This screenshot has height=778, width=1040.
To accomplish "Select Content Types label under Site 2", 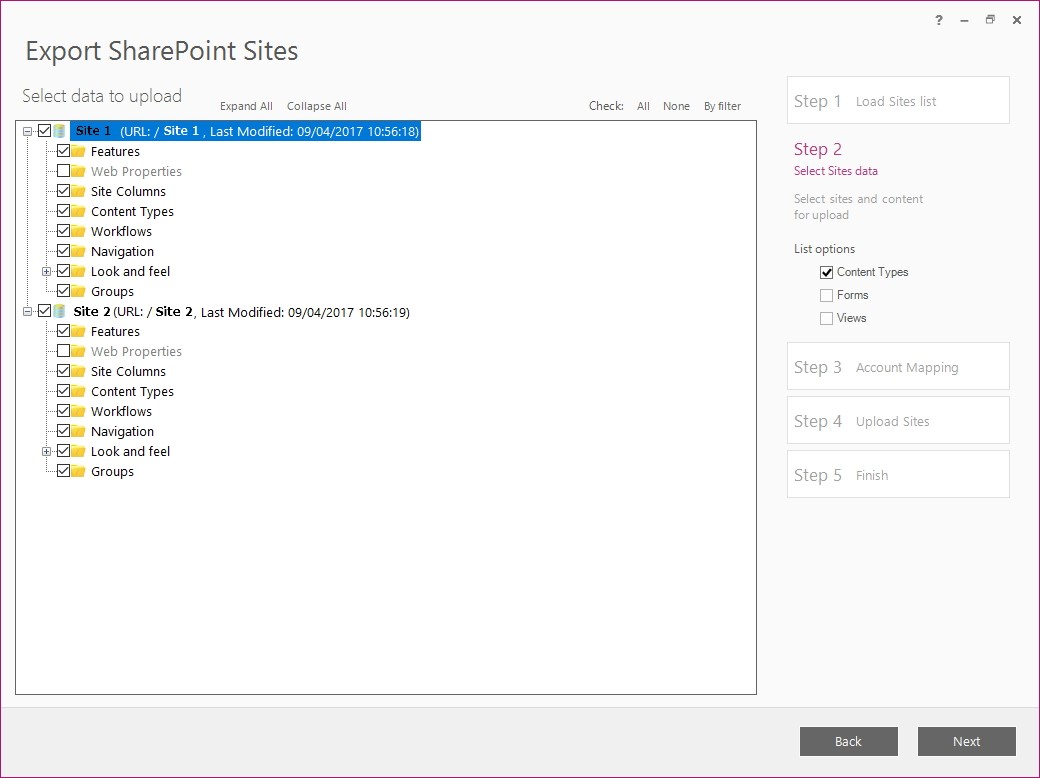I will point(132,391).
